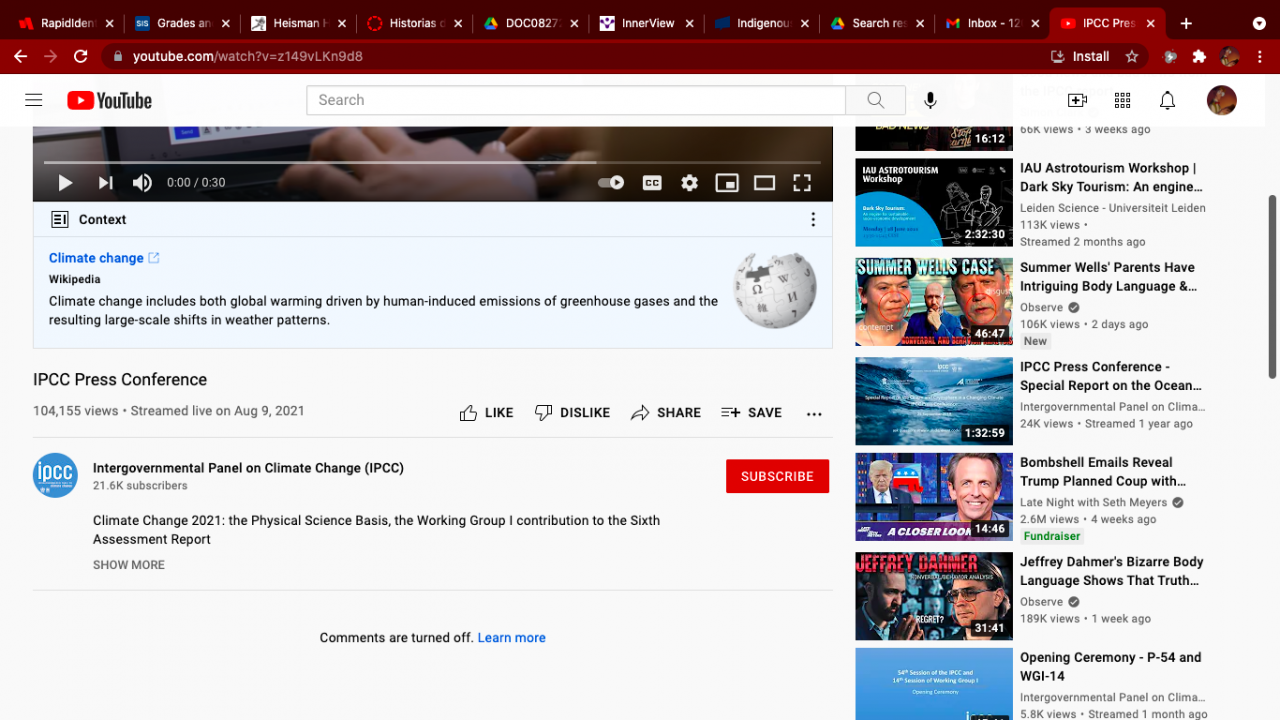Open the YouTube guide hamburger menu
The image size is (1280, 720).
pyautogui.click(x=34, y=100)
